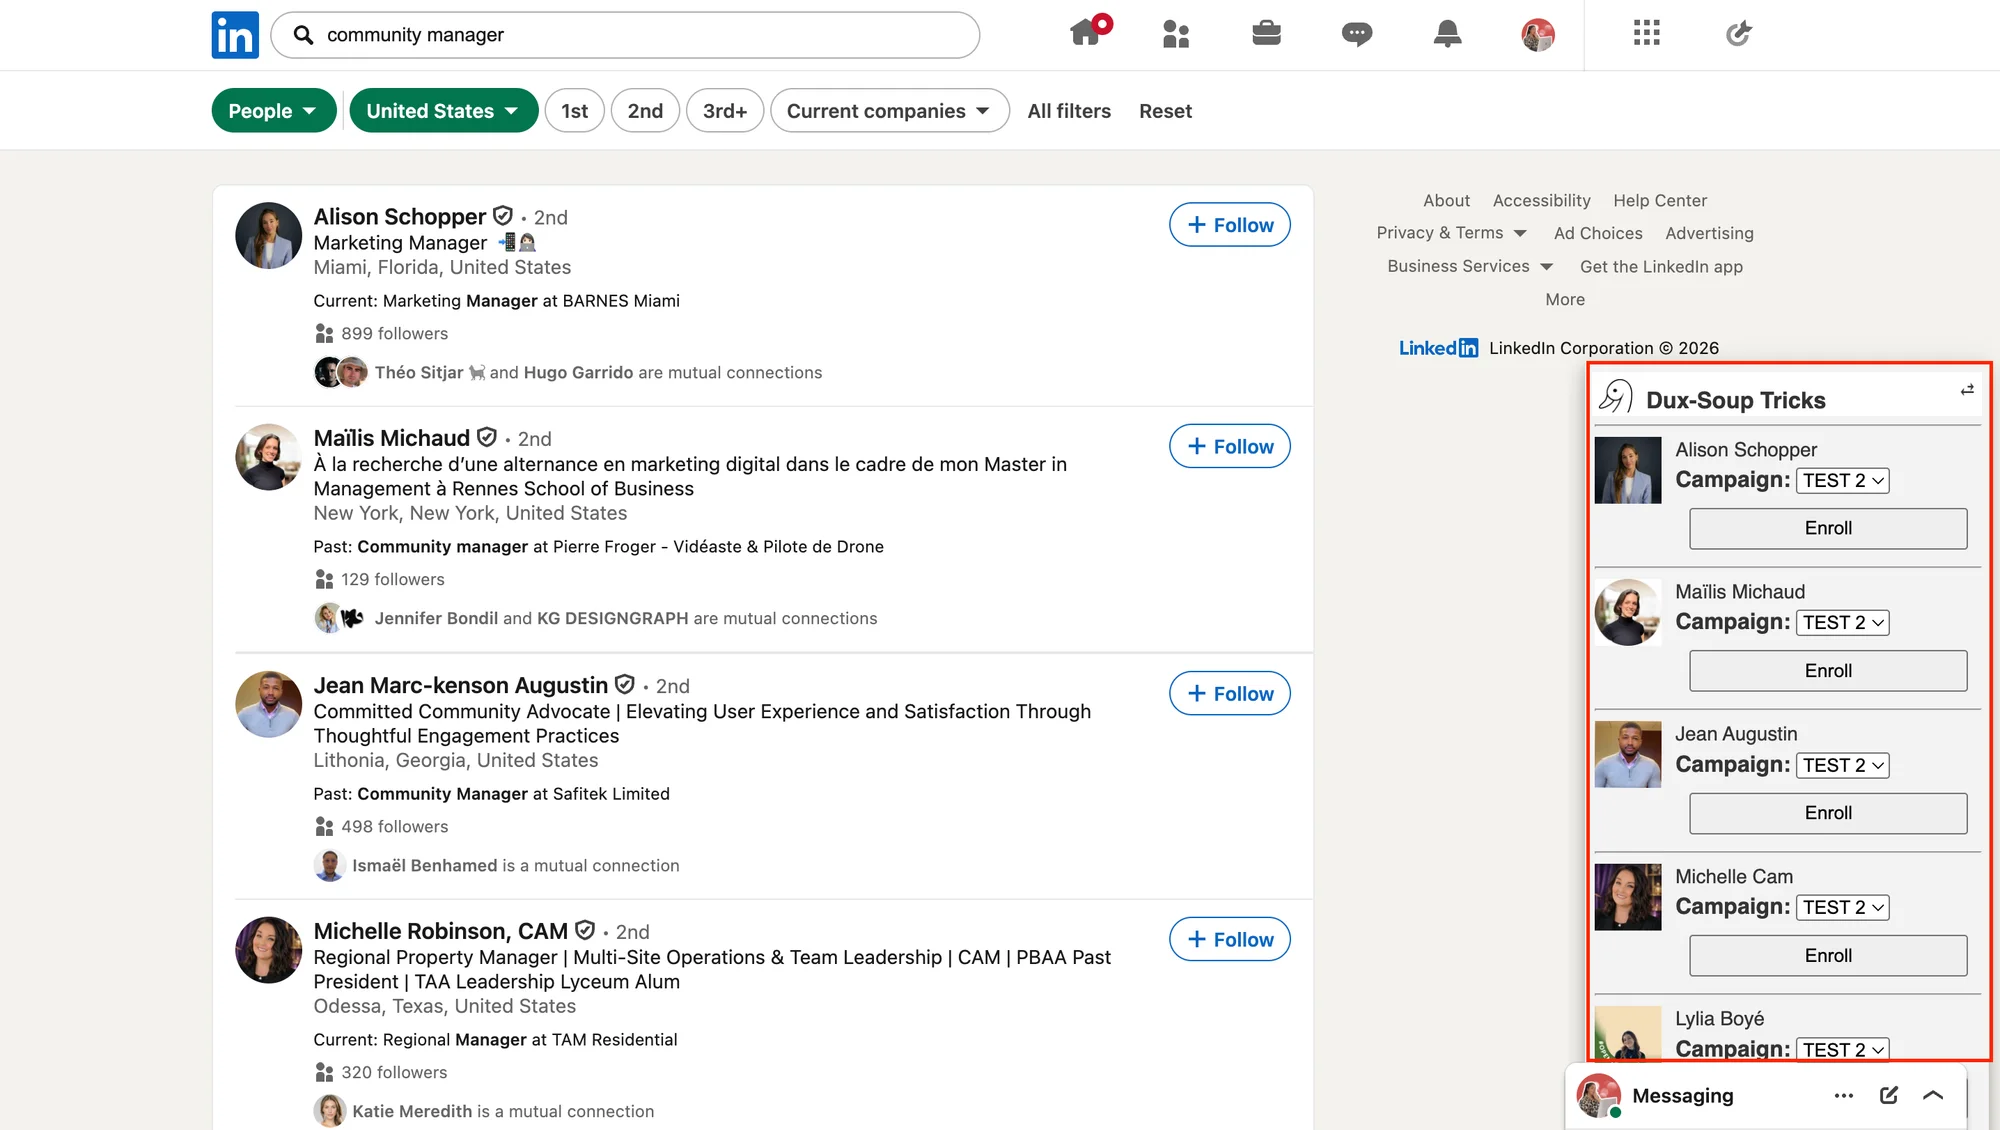
Task: Toggle the 2nd connections filter
Action: click(x=645, y=111)
